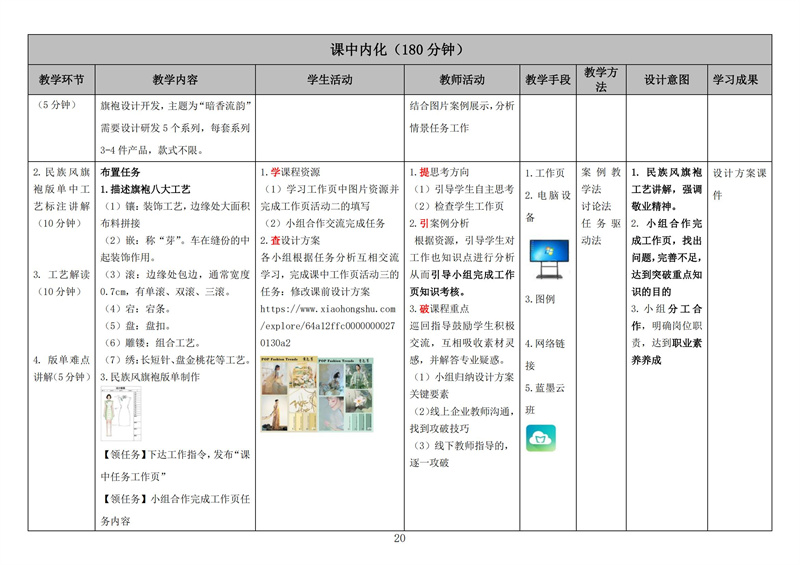800x565 pixels.
Task: Click the line '（5）盘：盘扣。'
Action: [138, 326]
